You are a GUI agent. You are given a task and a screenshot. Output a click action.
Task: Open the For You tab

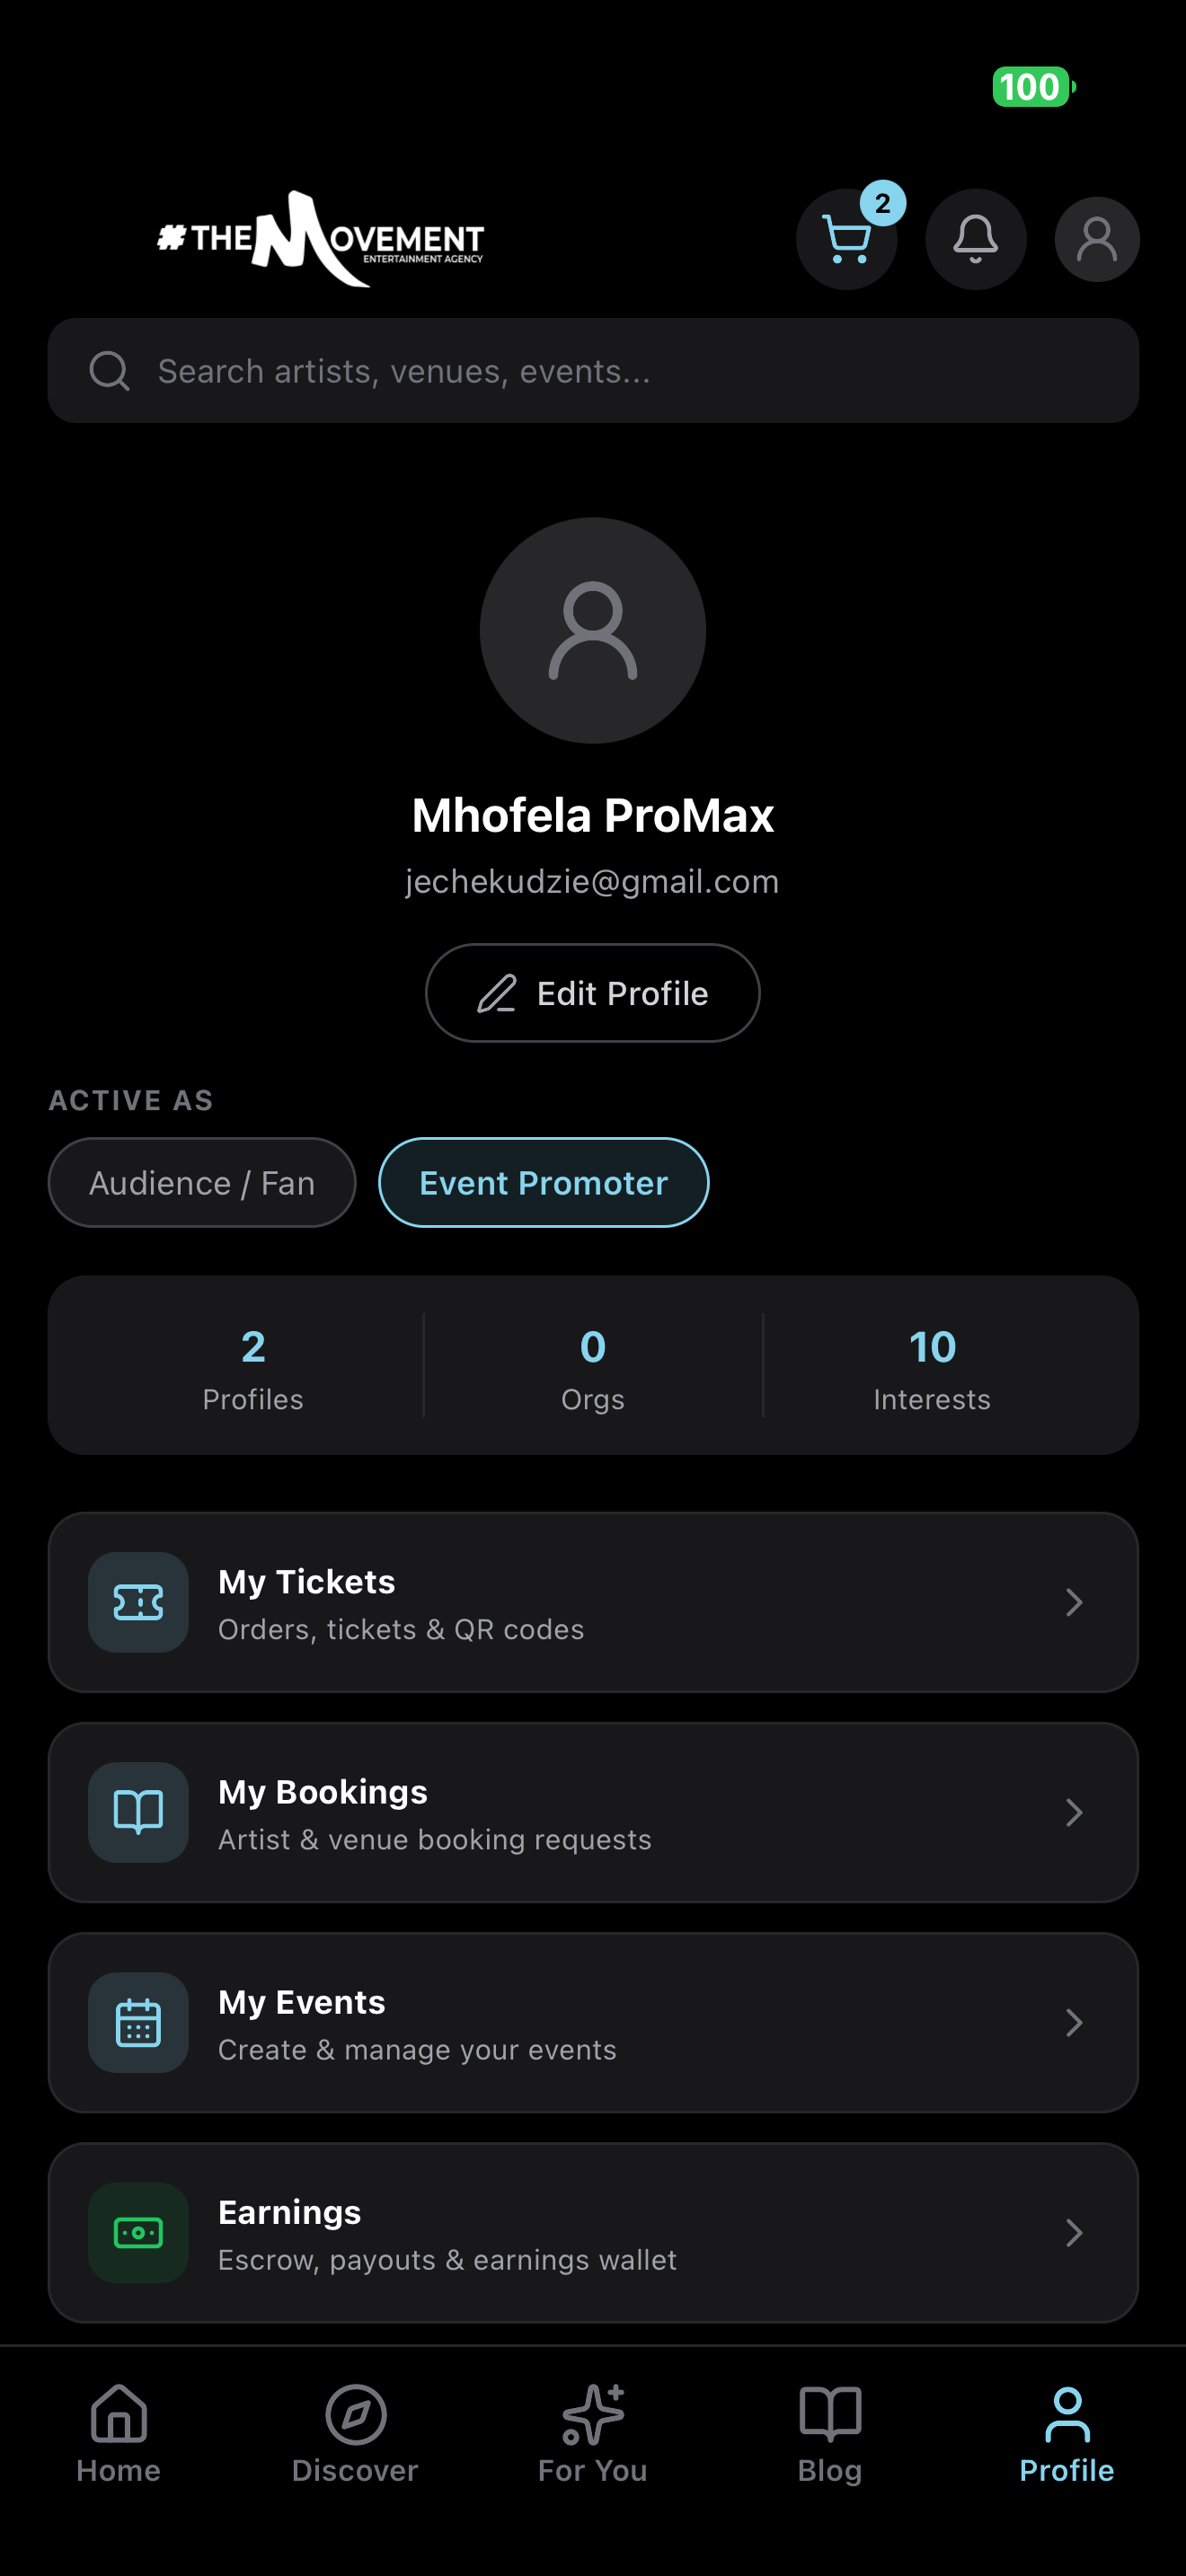593,2431
